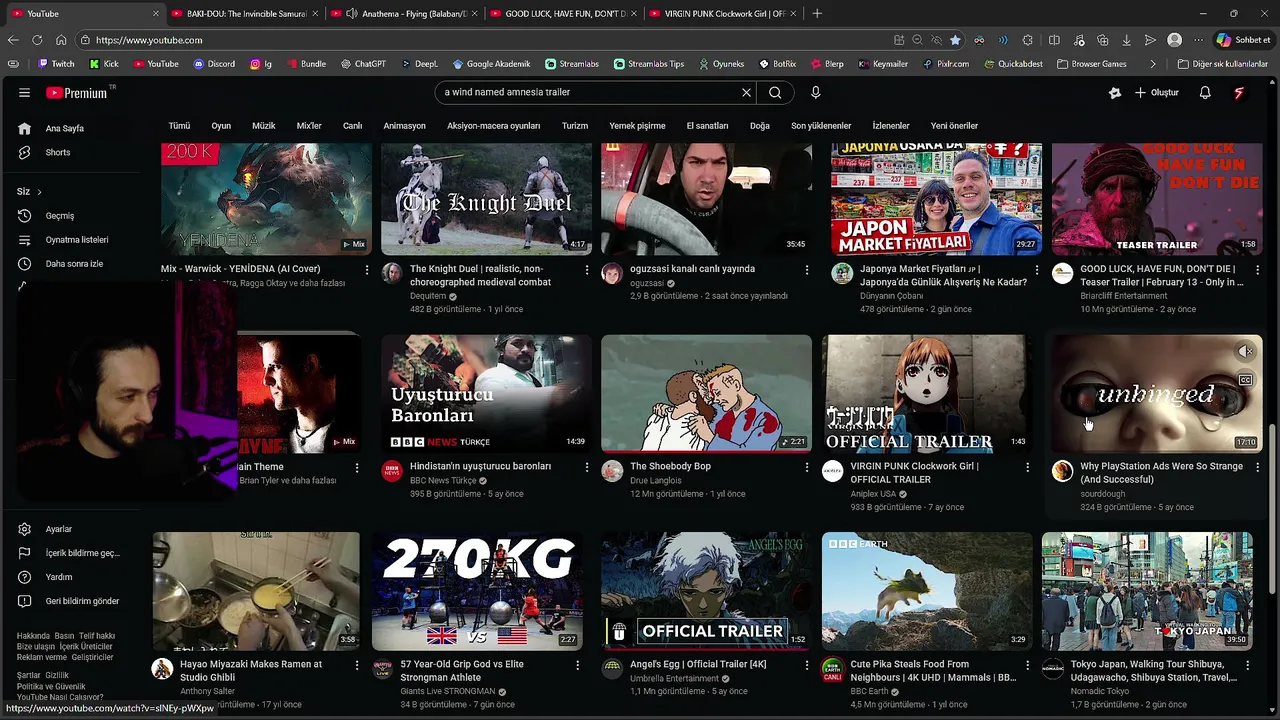The height and width of the screenshot is (720, 1280).
Task: Click the sparkle icon left of Oluştur
Action: [1115, 93]
